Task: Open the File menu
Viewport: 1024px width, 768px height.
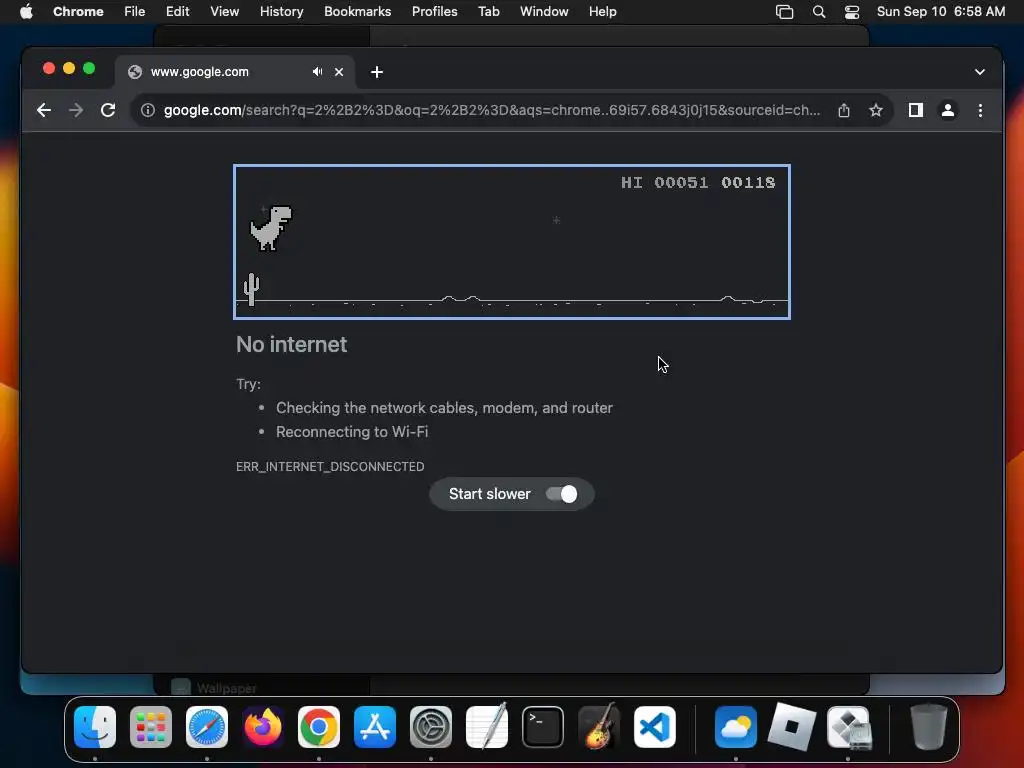Action: click(x=135, y=12)
